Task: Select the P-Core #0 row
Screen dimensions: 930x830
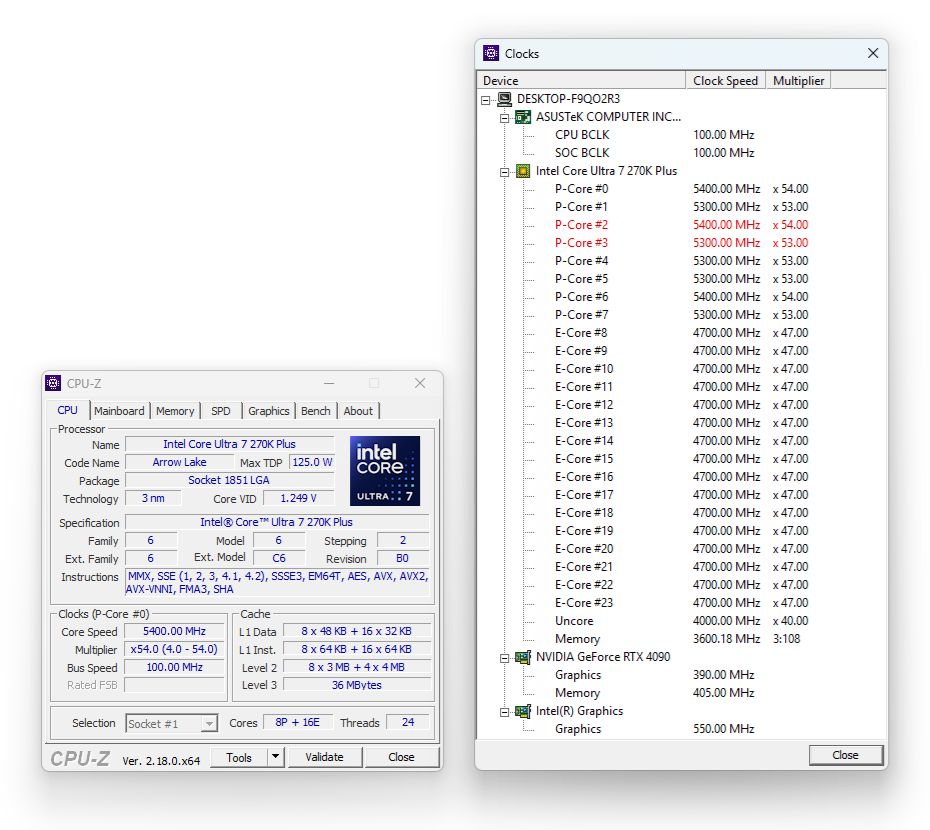Action: (x=681, y=189)
